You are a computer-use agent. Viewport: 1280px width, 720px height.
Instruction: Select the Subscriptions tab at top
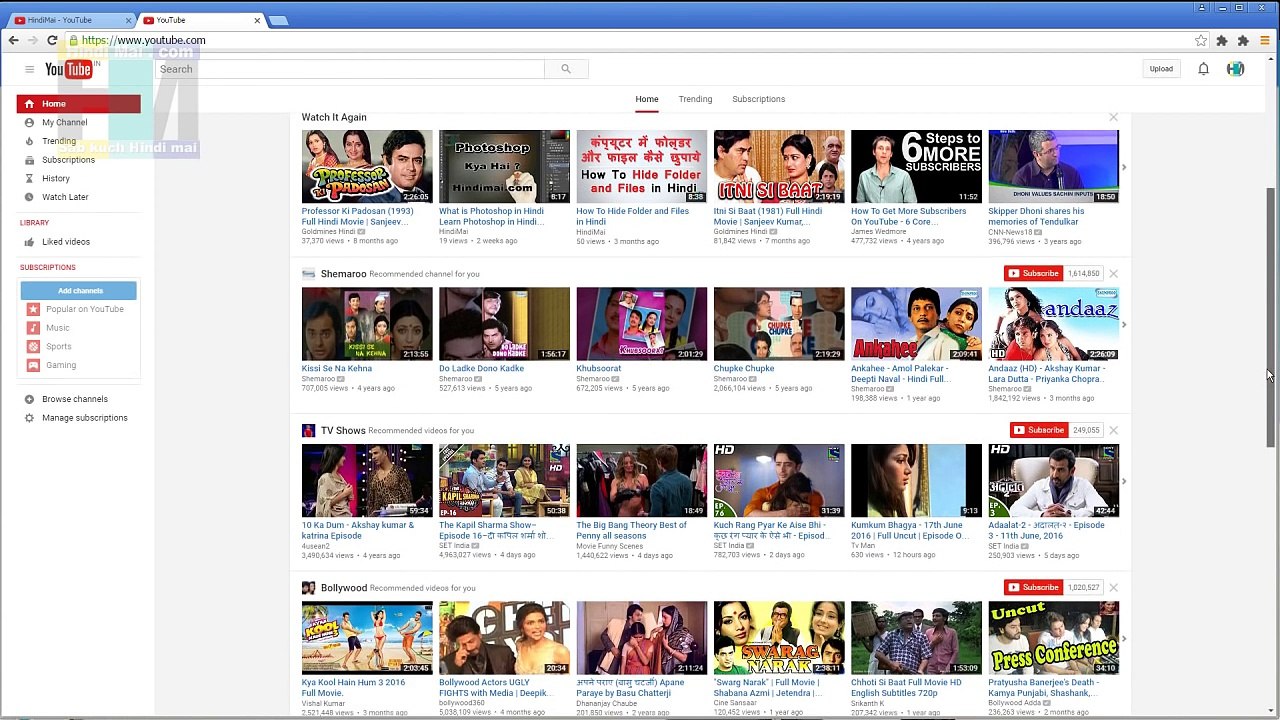[x=759, y=99]
